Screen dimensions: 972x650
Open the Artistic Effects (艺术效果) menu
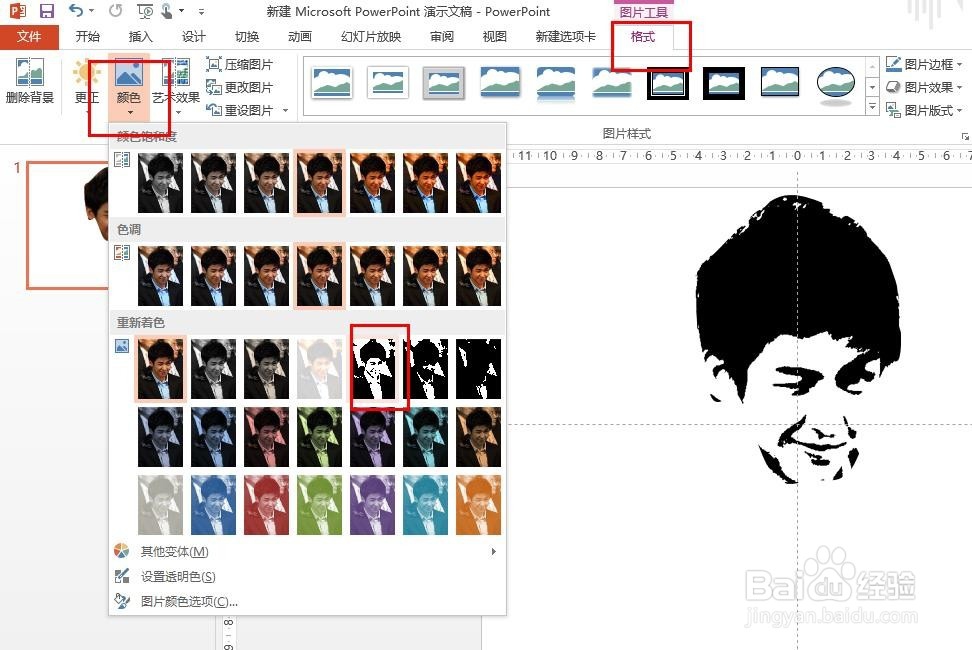pos(176,87)
